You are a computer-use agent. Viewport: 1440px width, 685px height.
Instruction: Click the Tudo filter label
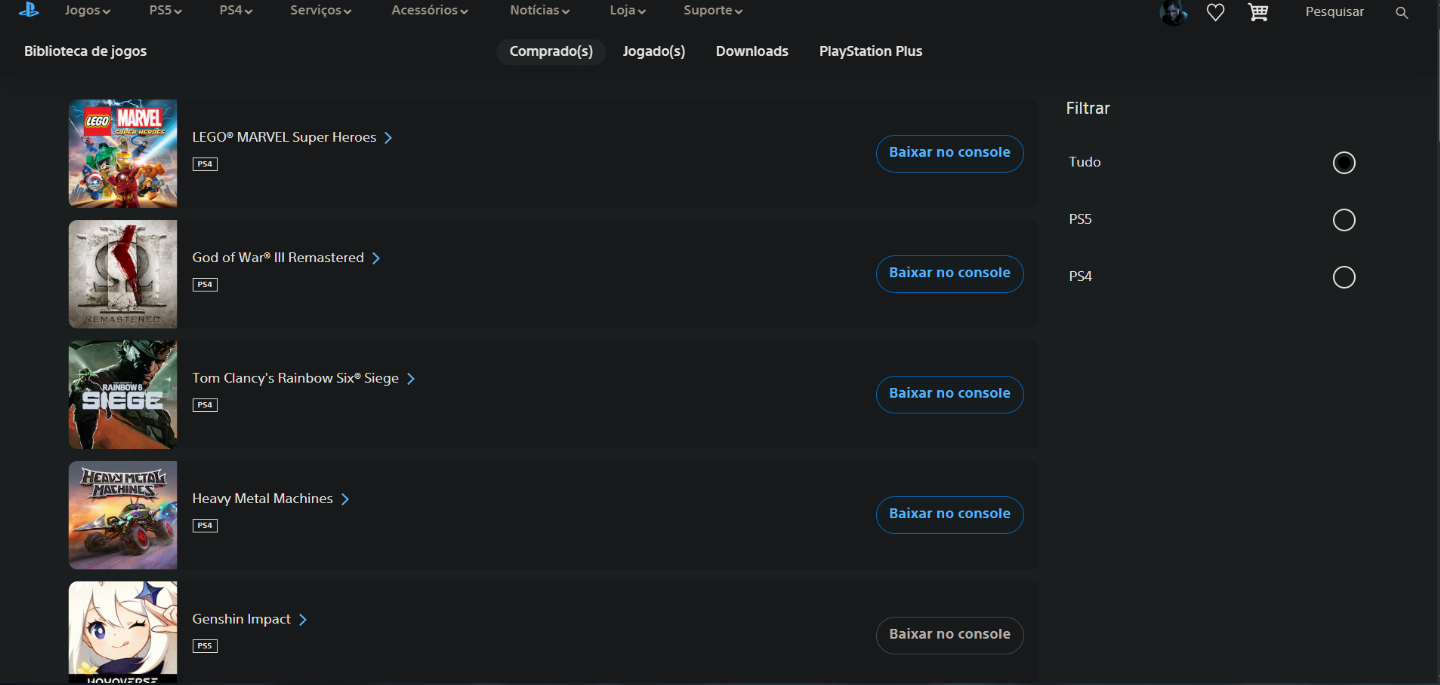coord(1085,162)
